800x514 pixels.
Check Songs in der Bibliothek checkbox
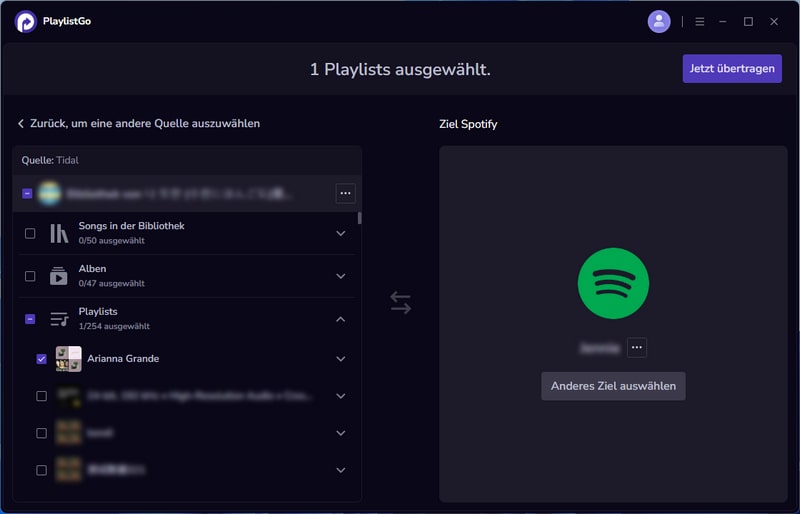[x=30, y=233]
